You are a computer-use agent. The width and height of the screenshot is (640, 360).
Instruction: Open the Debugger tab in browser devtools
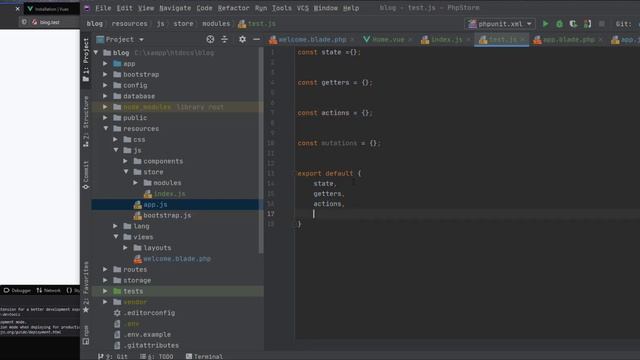pos(17,291)
